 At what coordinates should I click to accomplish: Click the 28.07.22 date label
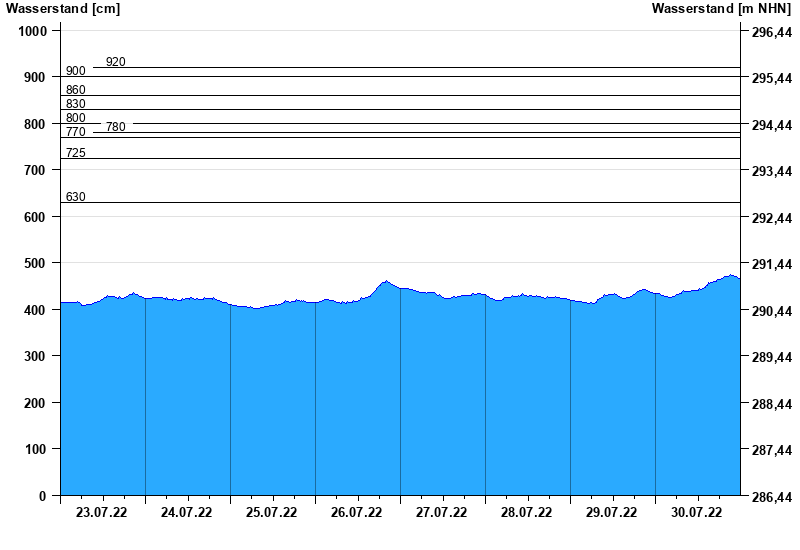(x=526, y=512)
